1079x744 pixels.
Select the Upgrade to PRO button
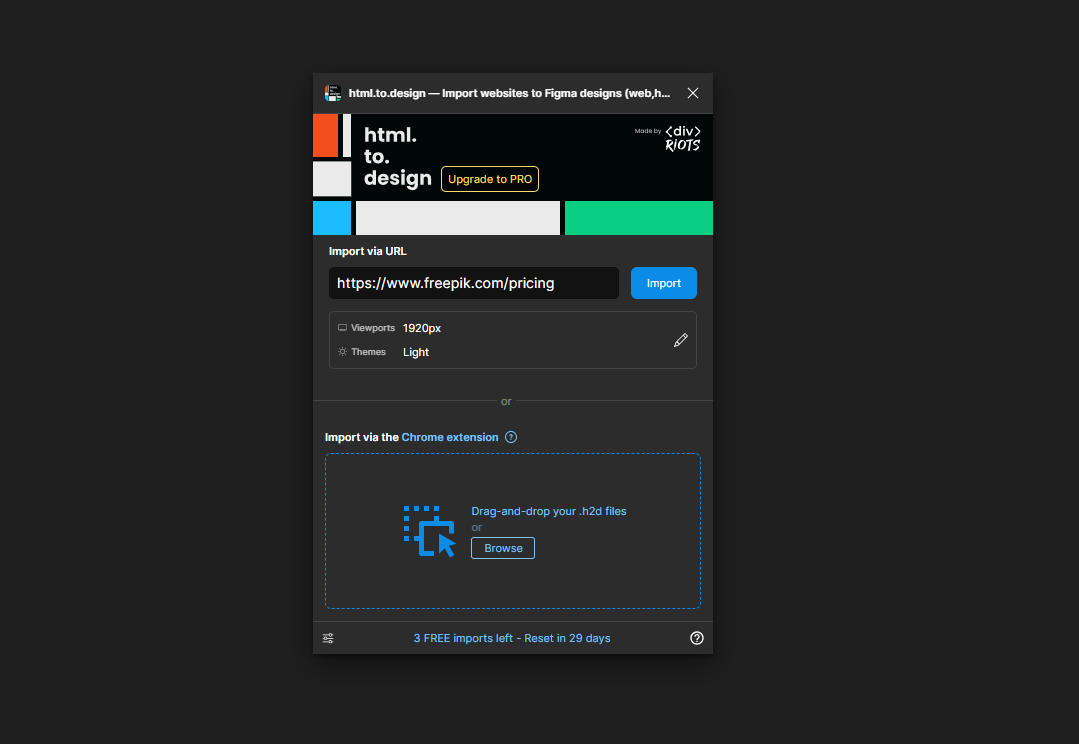tap(489, 179)
